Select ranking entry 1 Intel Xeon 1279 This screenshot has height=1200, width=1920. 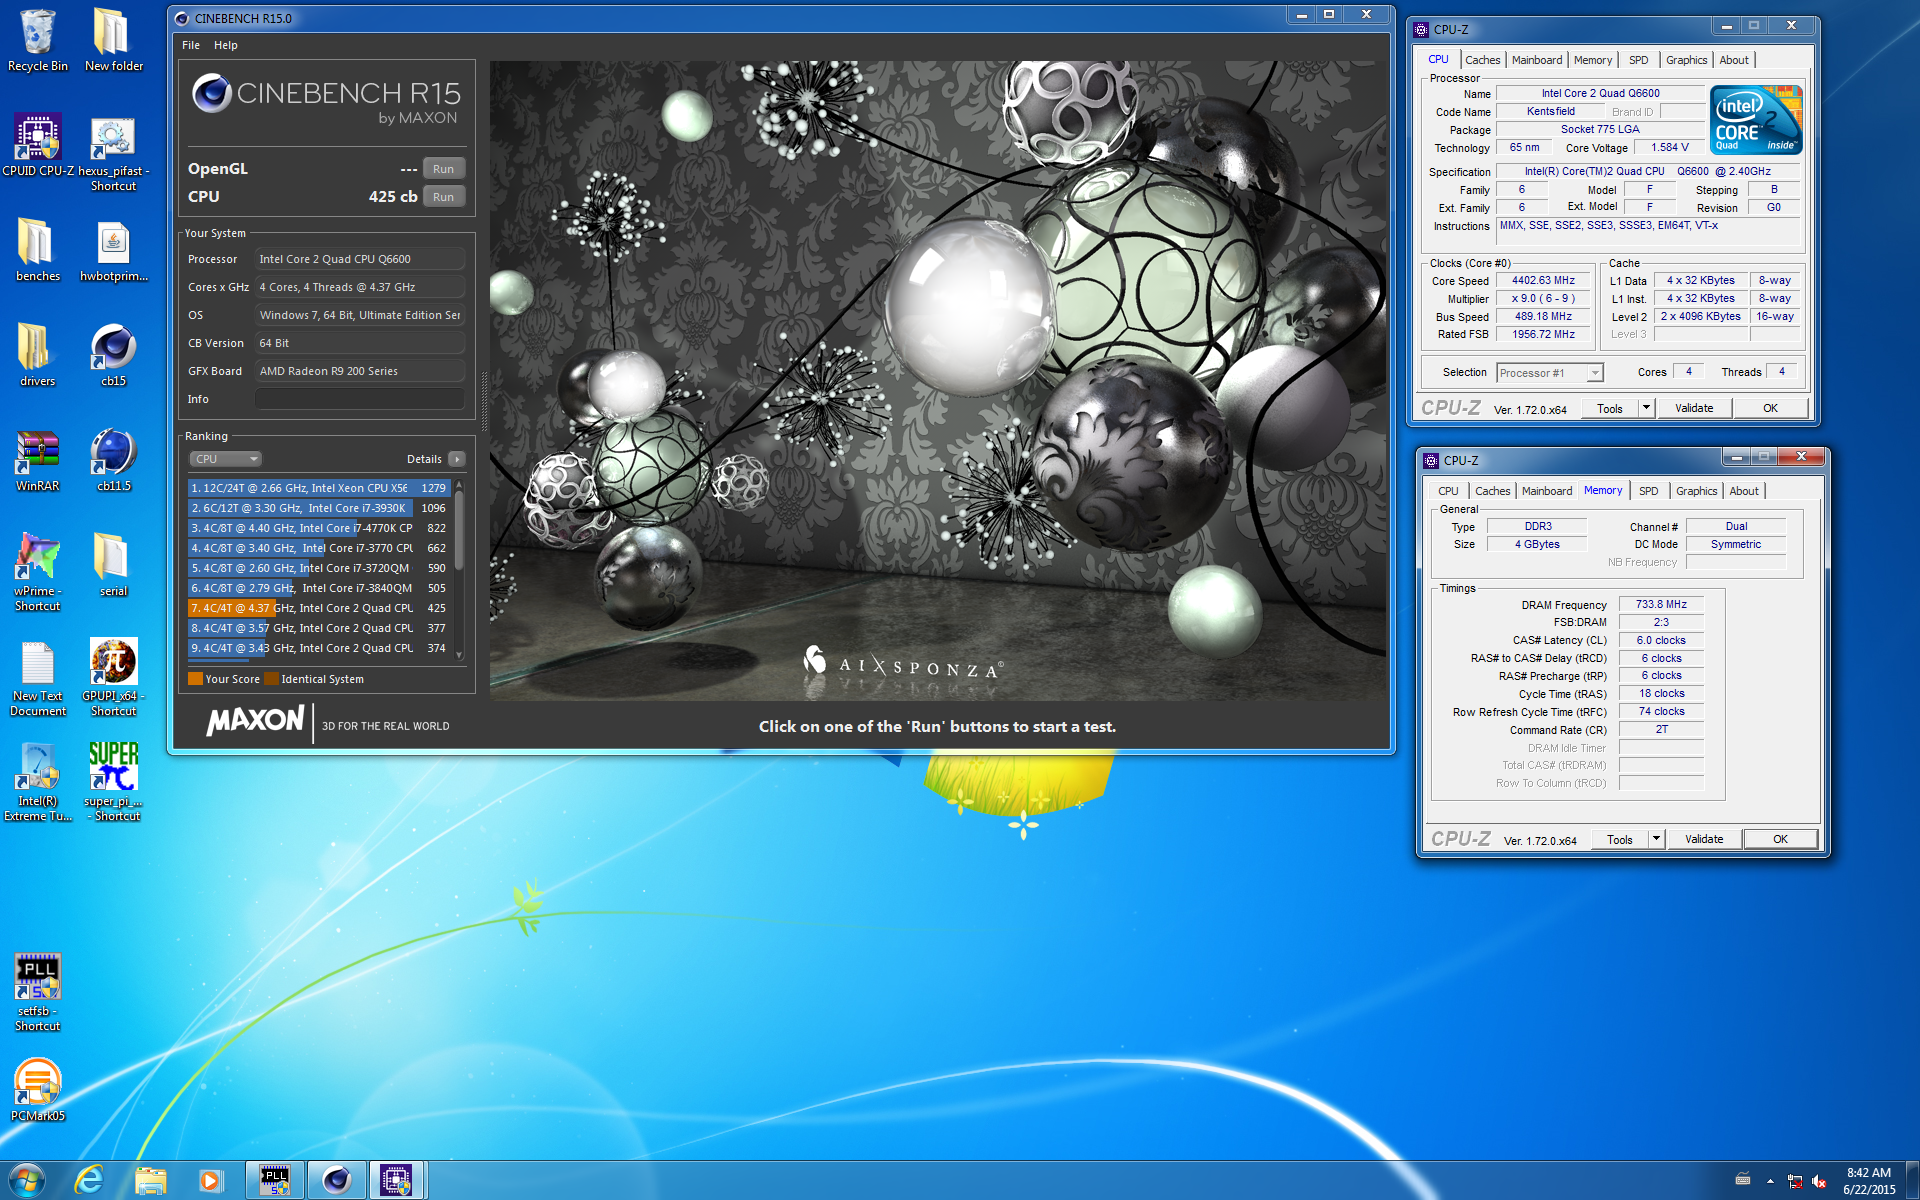click(x=319, y=488)
